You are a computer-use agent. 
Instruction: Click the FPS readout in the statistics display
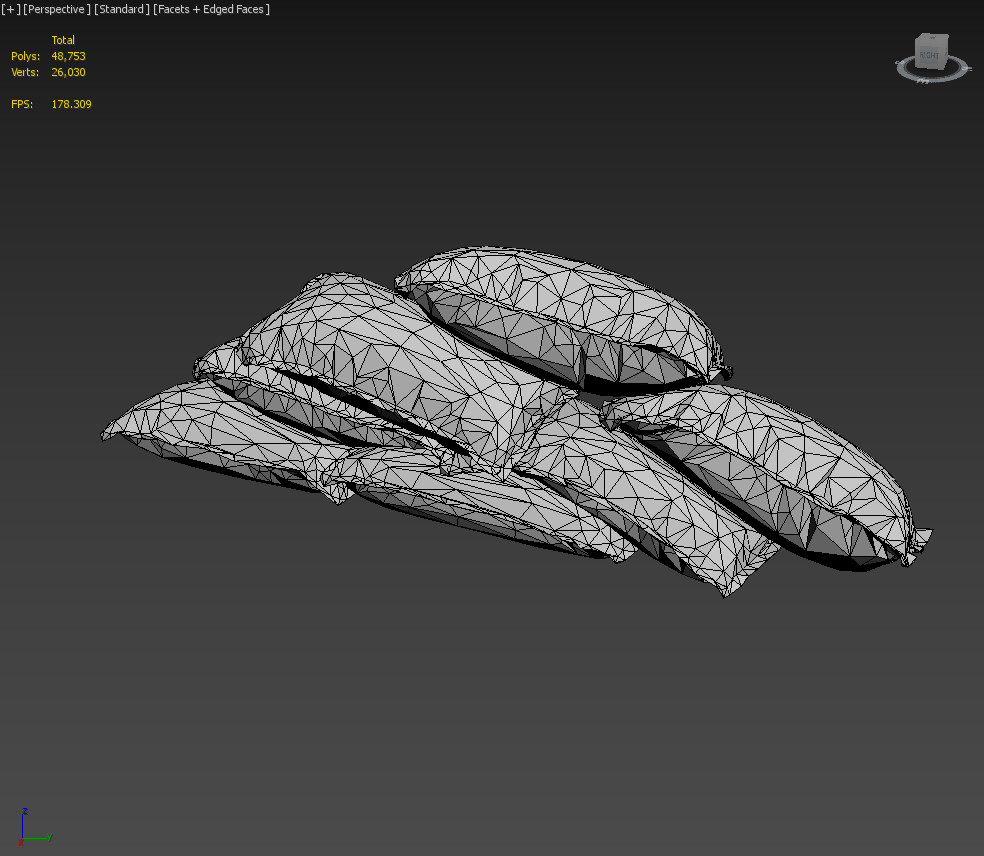[71, 103]
